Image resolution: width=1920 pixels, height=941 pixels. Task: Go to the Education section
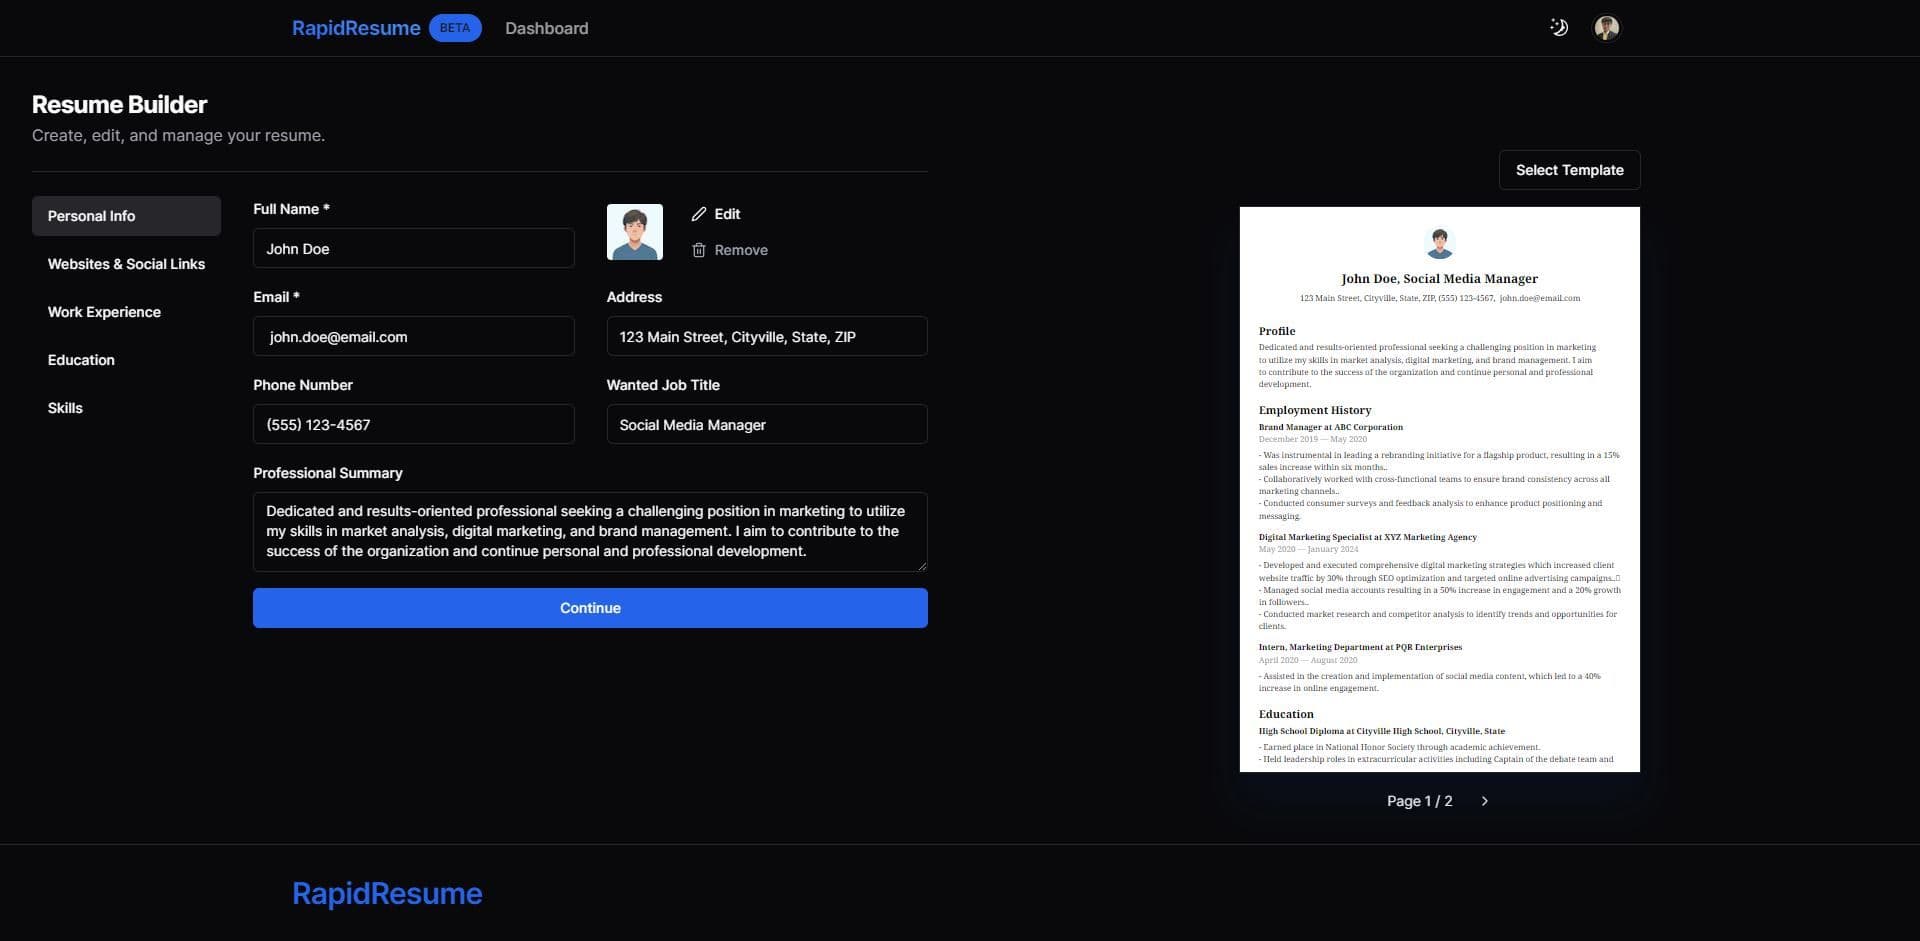coord(81,360)
